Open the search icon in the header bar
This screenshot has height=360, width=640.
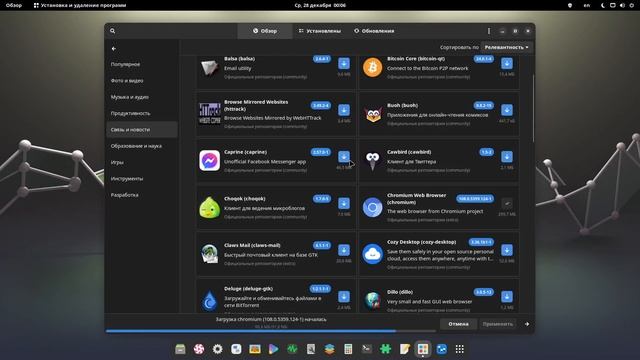(113, 31)
